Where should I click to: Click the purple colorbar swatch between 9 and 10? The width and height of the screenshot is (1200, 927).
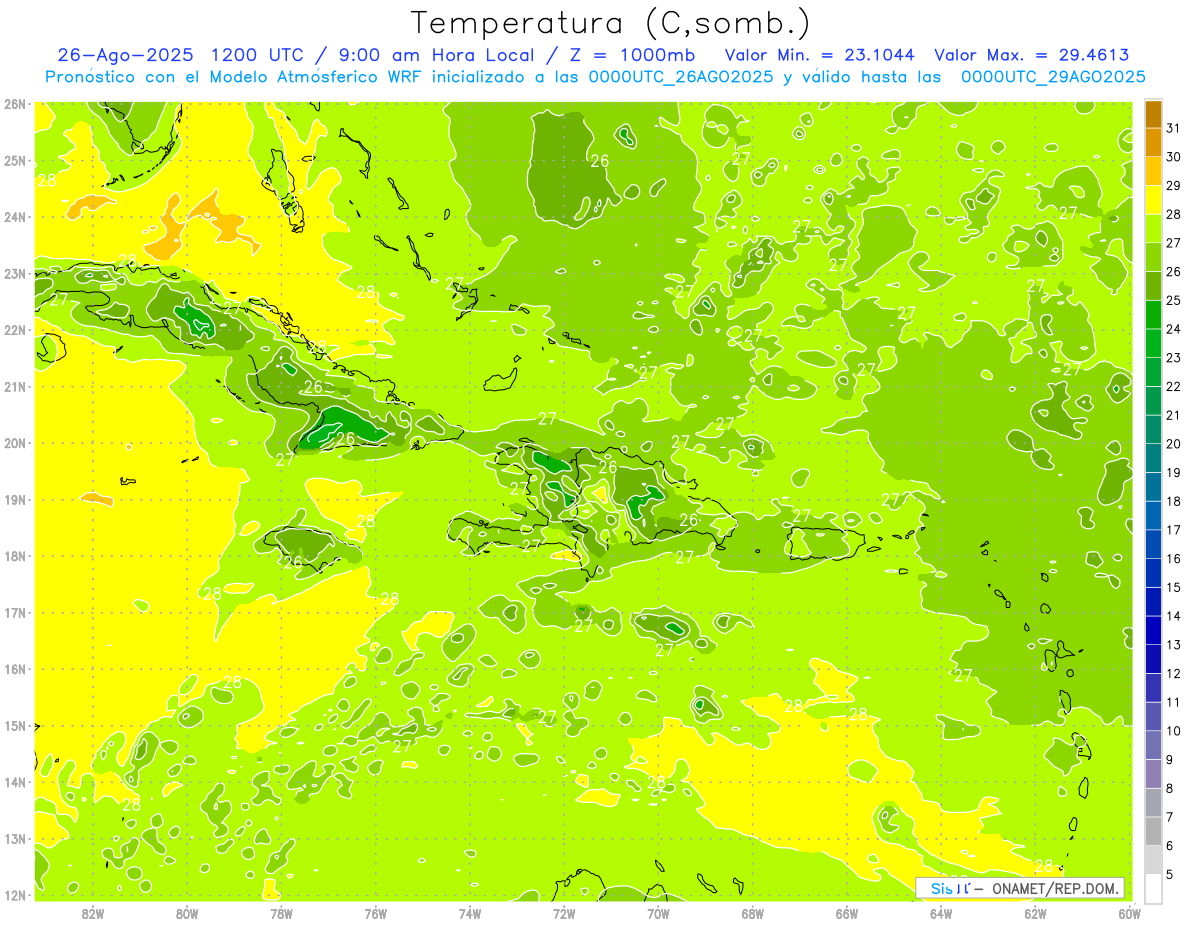click(x=1153, y=745)
